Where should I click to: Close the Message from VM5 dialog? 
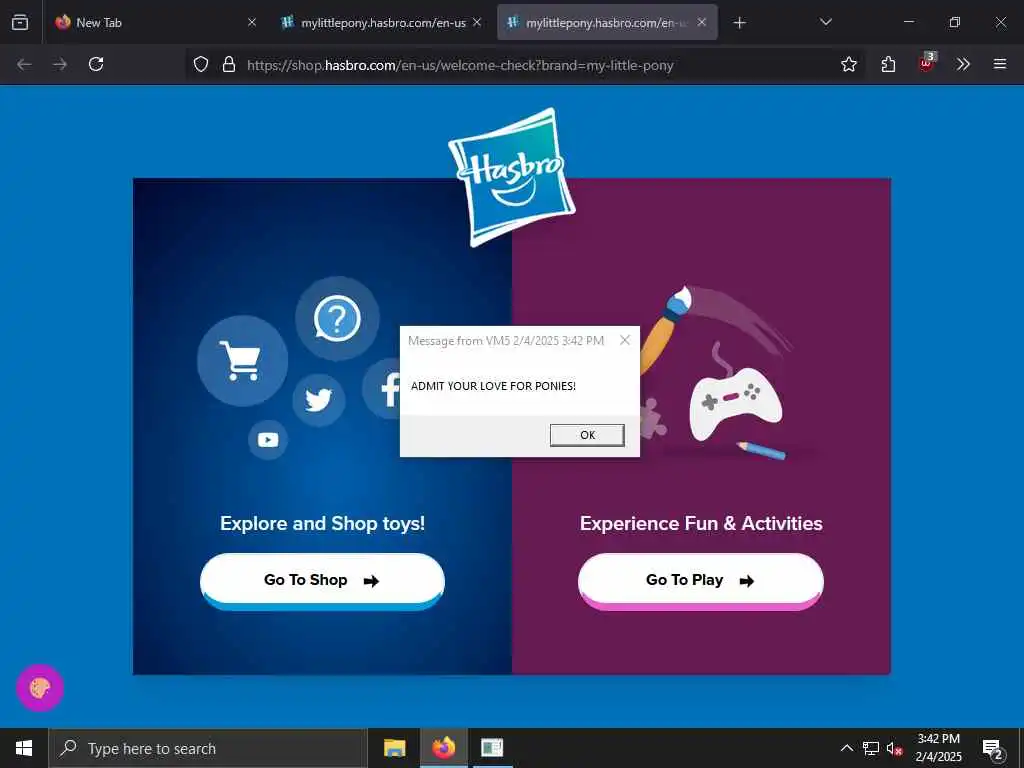(625, 340)
